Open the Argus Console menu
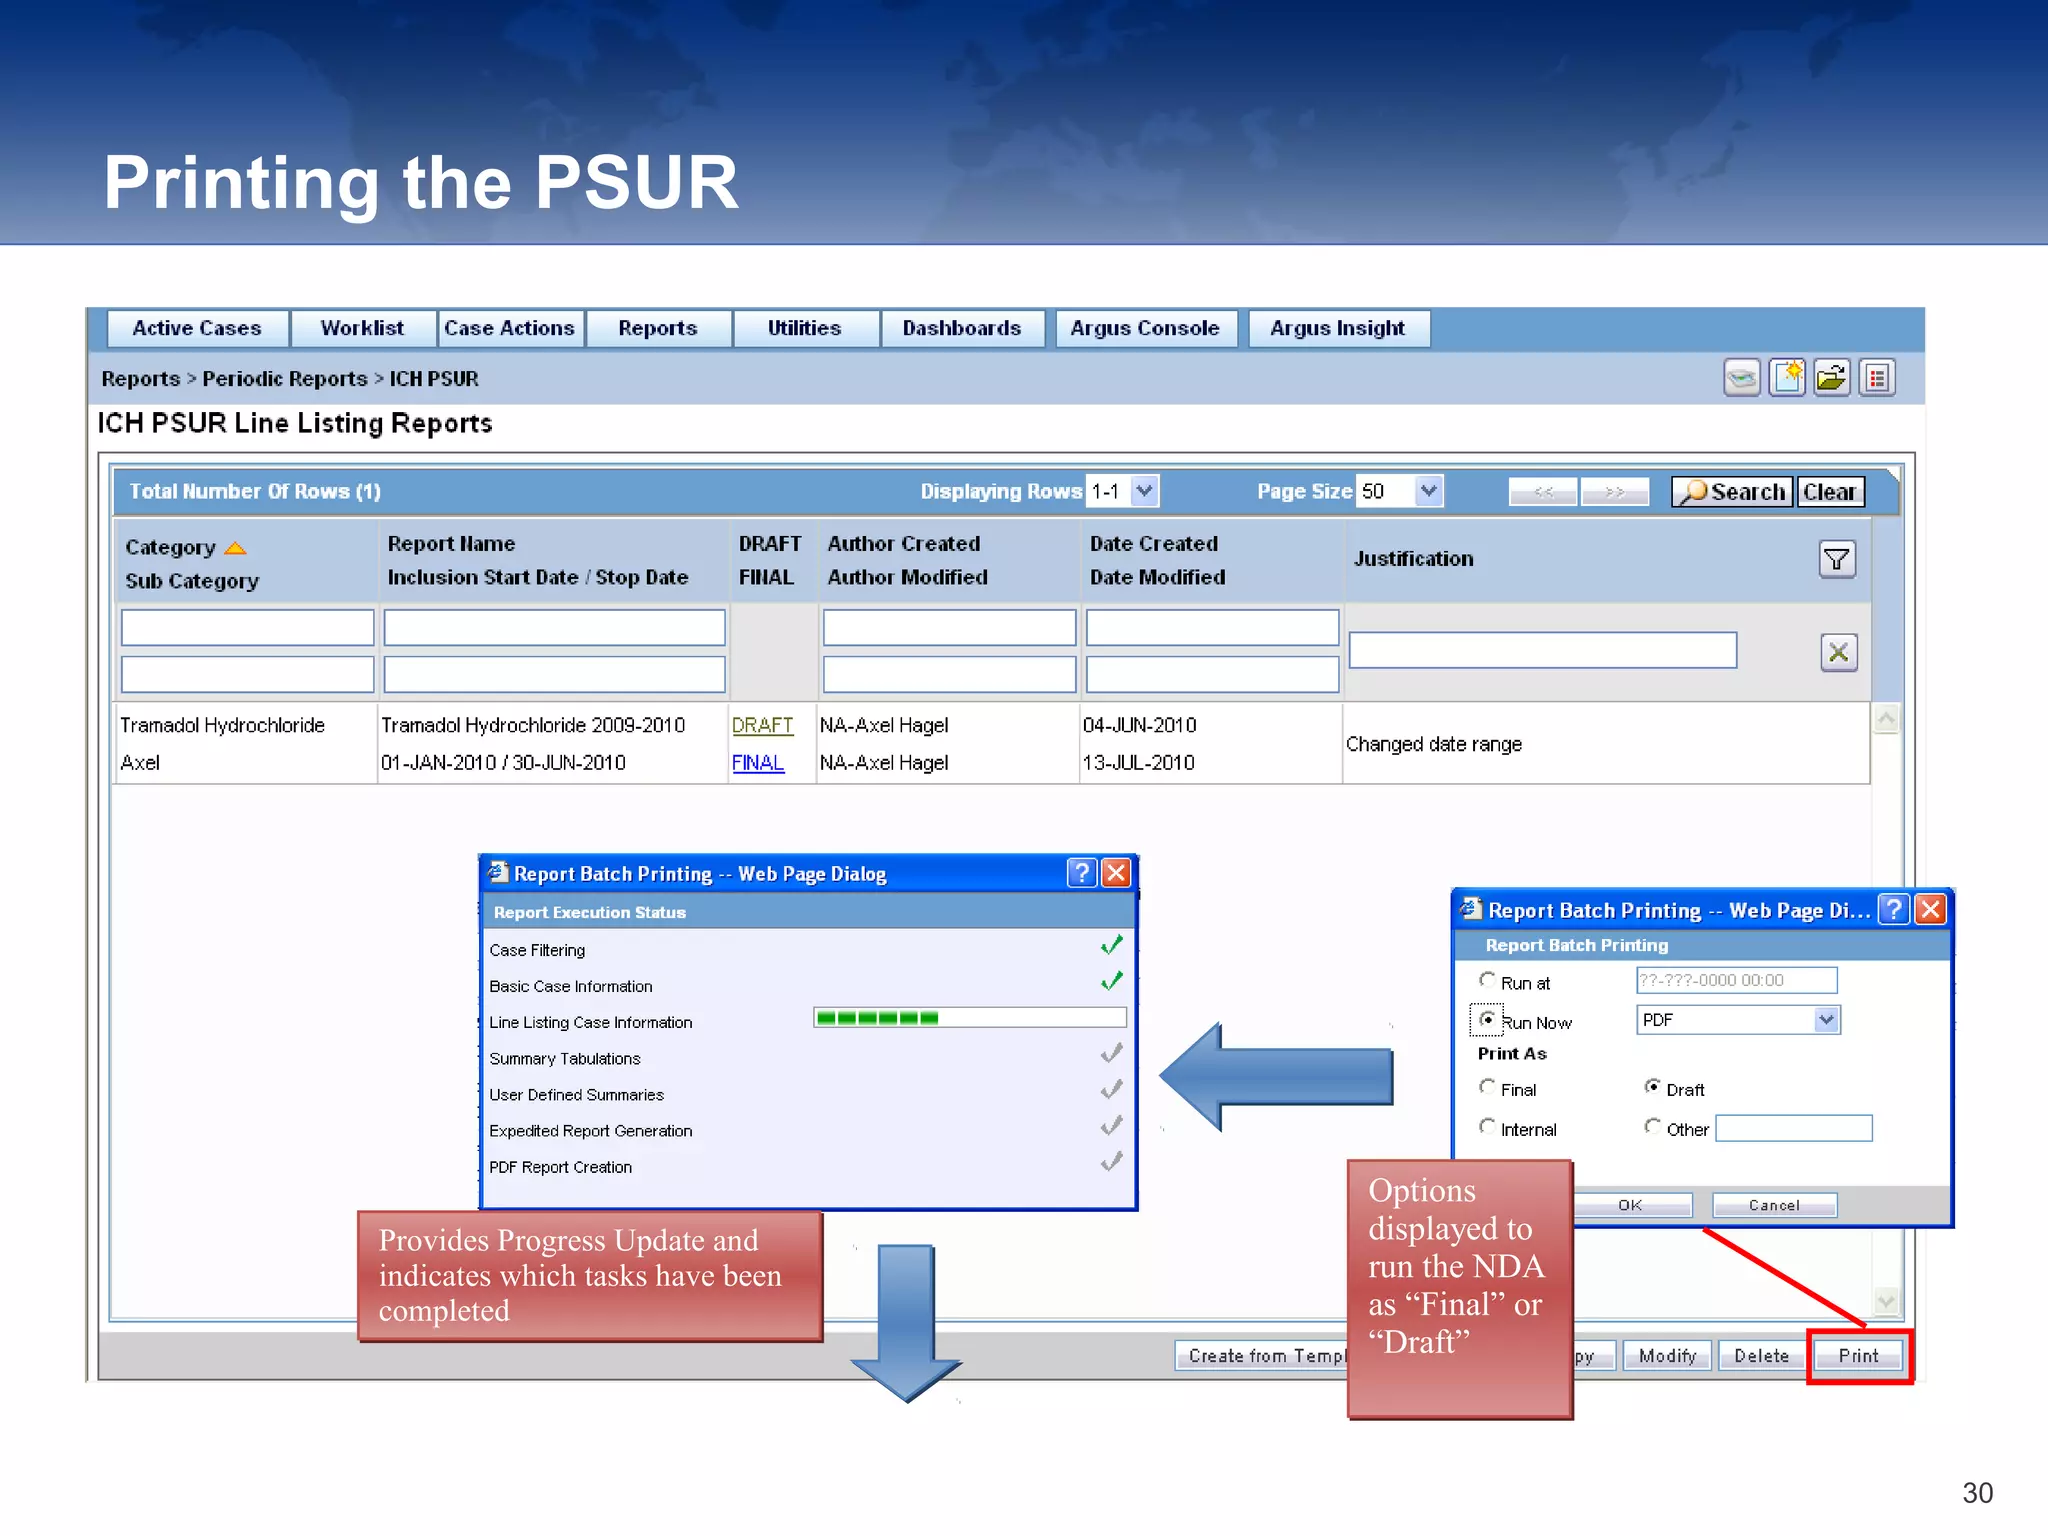This screenshot has height=1536, width=2048. pyautogui.click(x=1146, y=329)
